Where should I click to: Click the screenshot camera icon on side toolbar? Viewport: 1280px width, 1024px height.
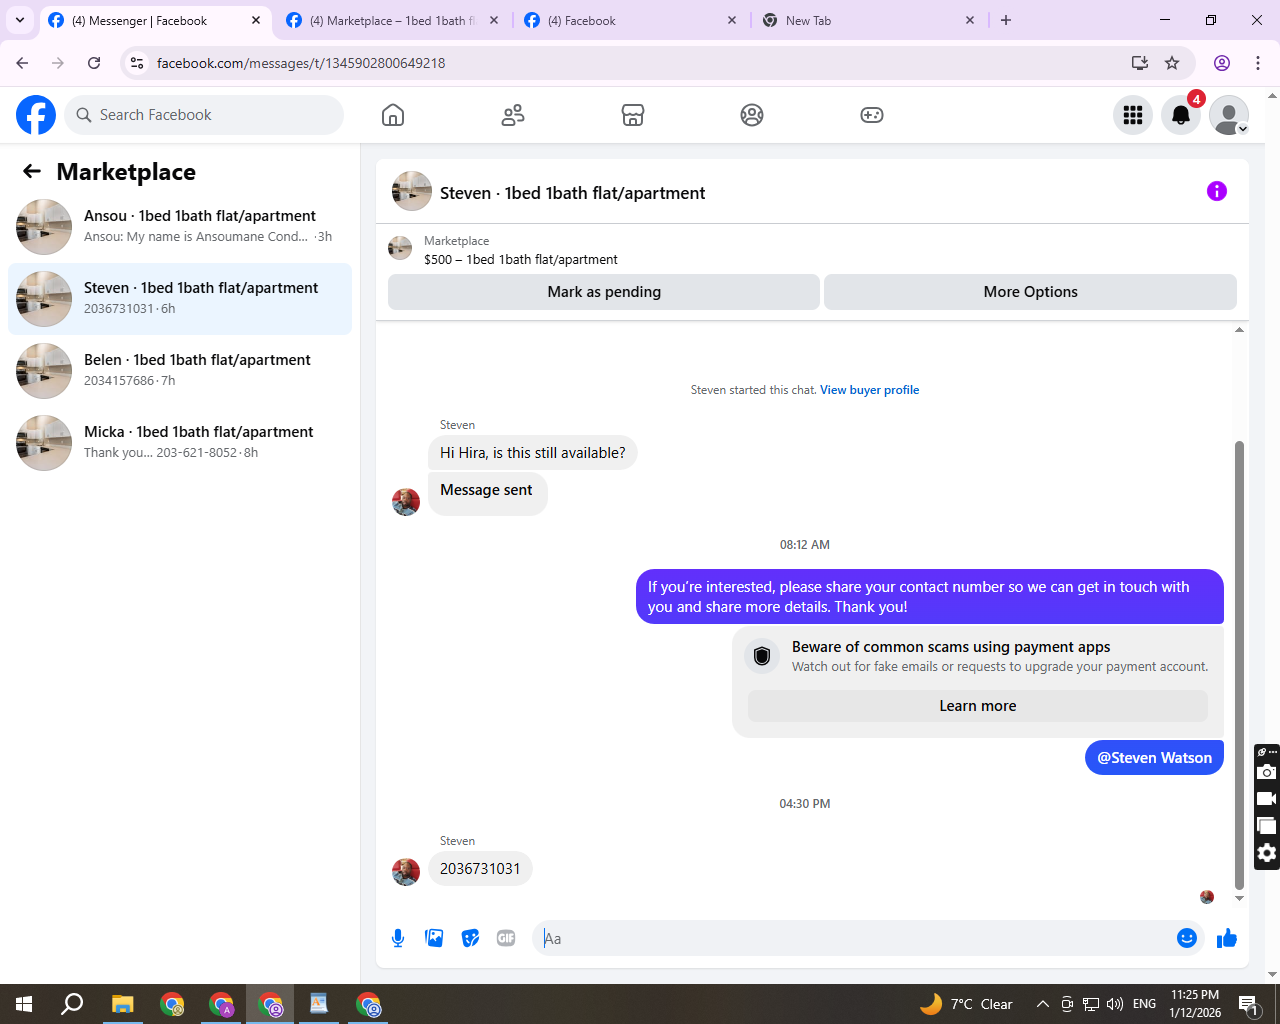tap(1266, 772)
